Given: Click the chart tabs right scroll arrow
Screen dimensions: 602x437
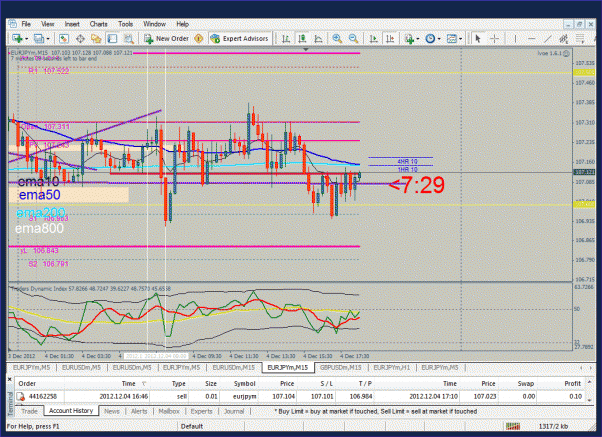Looking at the screenshot, I should tap(590, 368).
